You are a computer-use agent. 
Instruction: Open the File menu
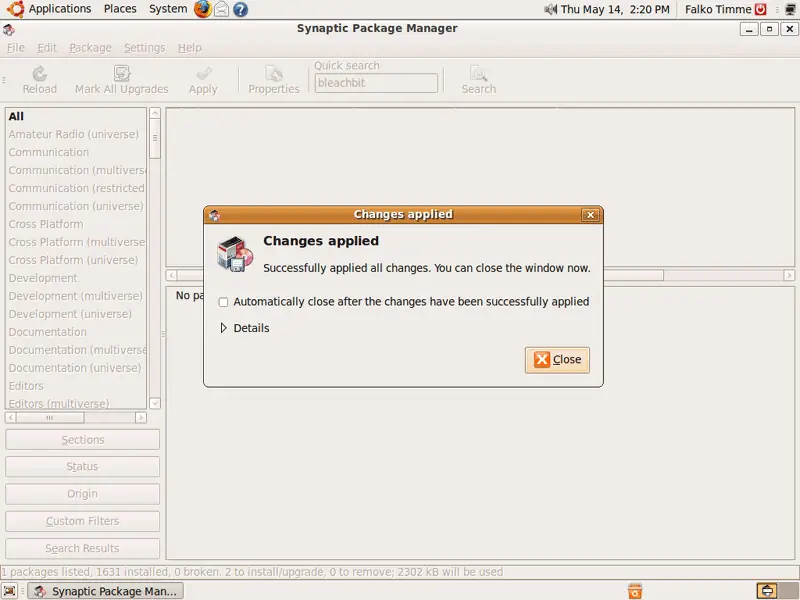[16, 47]
